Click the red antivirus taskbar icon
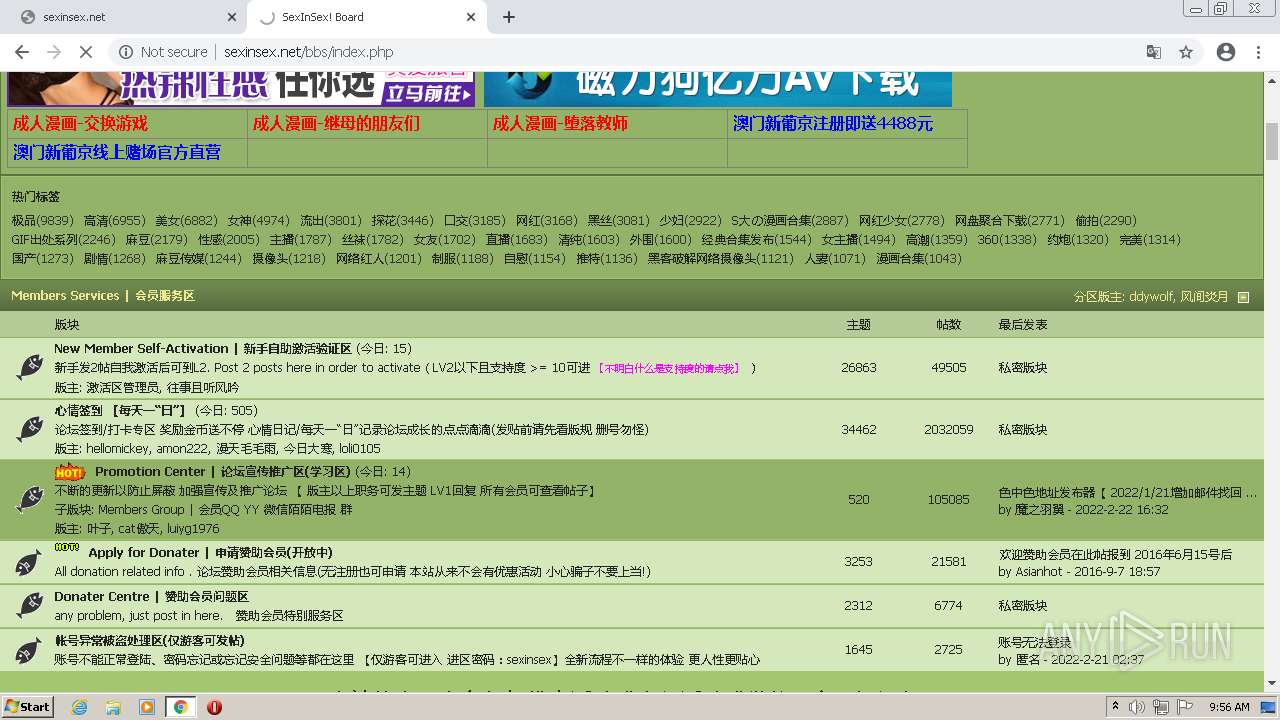The width and height of the screenshot is (1280, 720). [x=214, y=707]
